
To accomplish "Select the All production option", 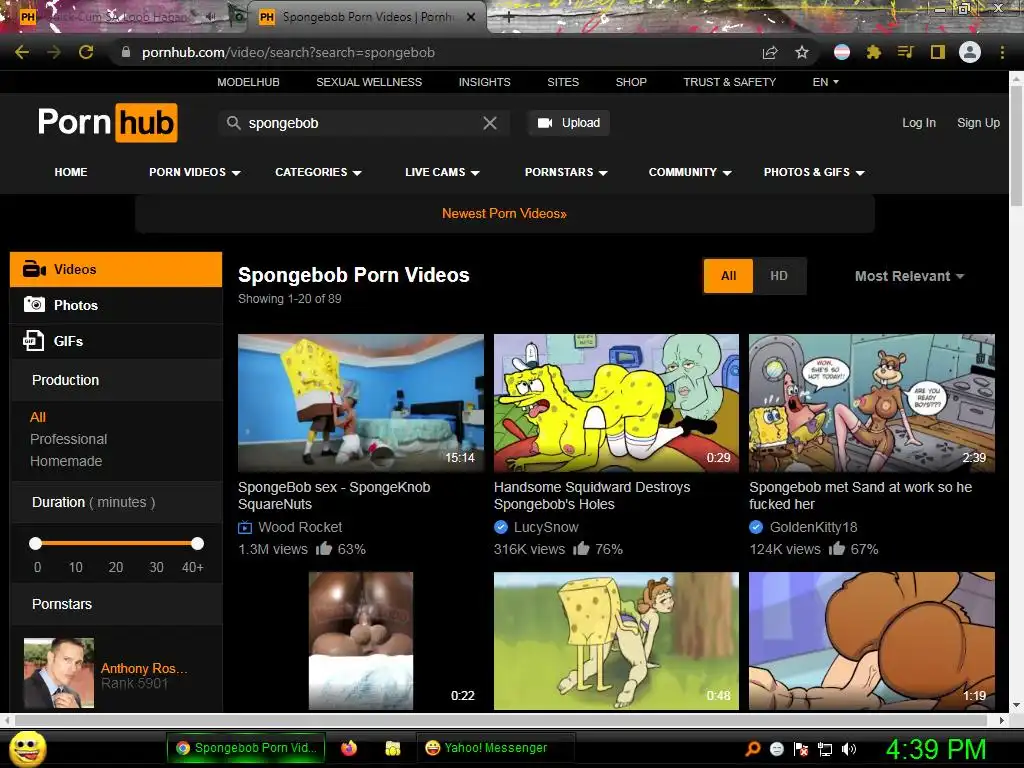I will point(38,417).
